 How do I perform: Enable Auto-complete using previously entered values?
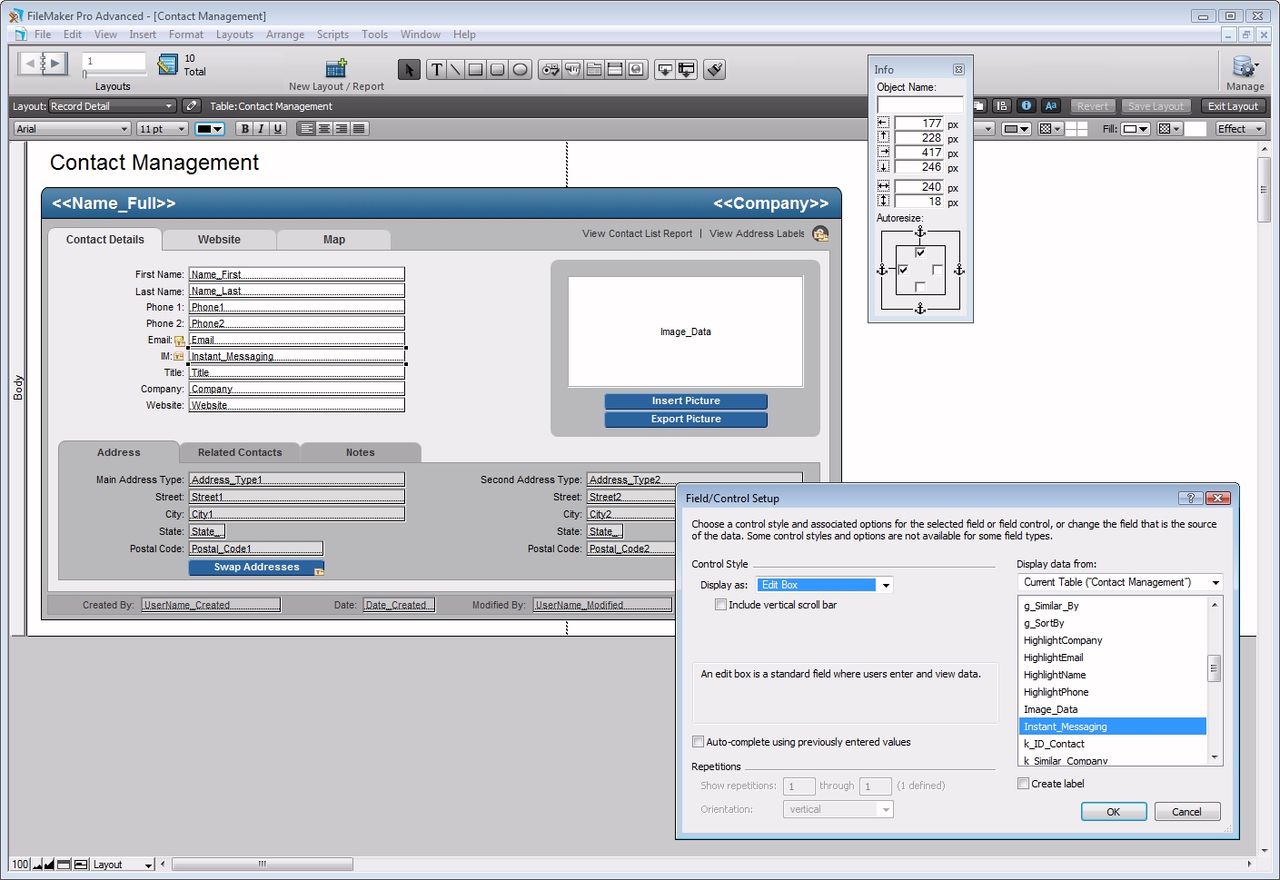[x=698, y=742]
